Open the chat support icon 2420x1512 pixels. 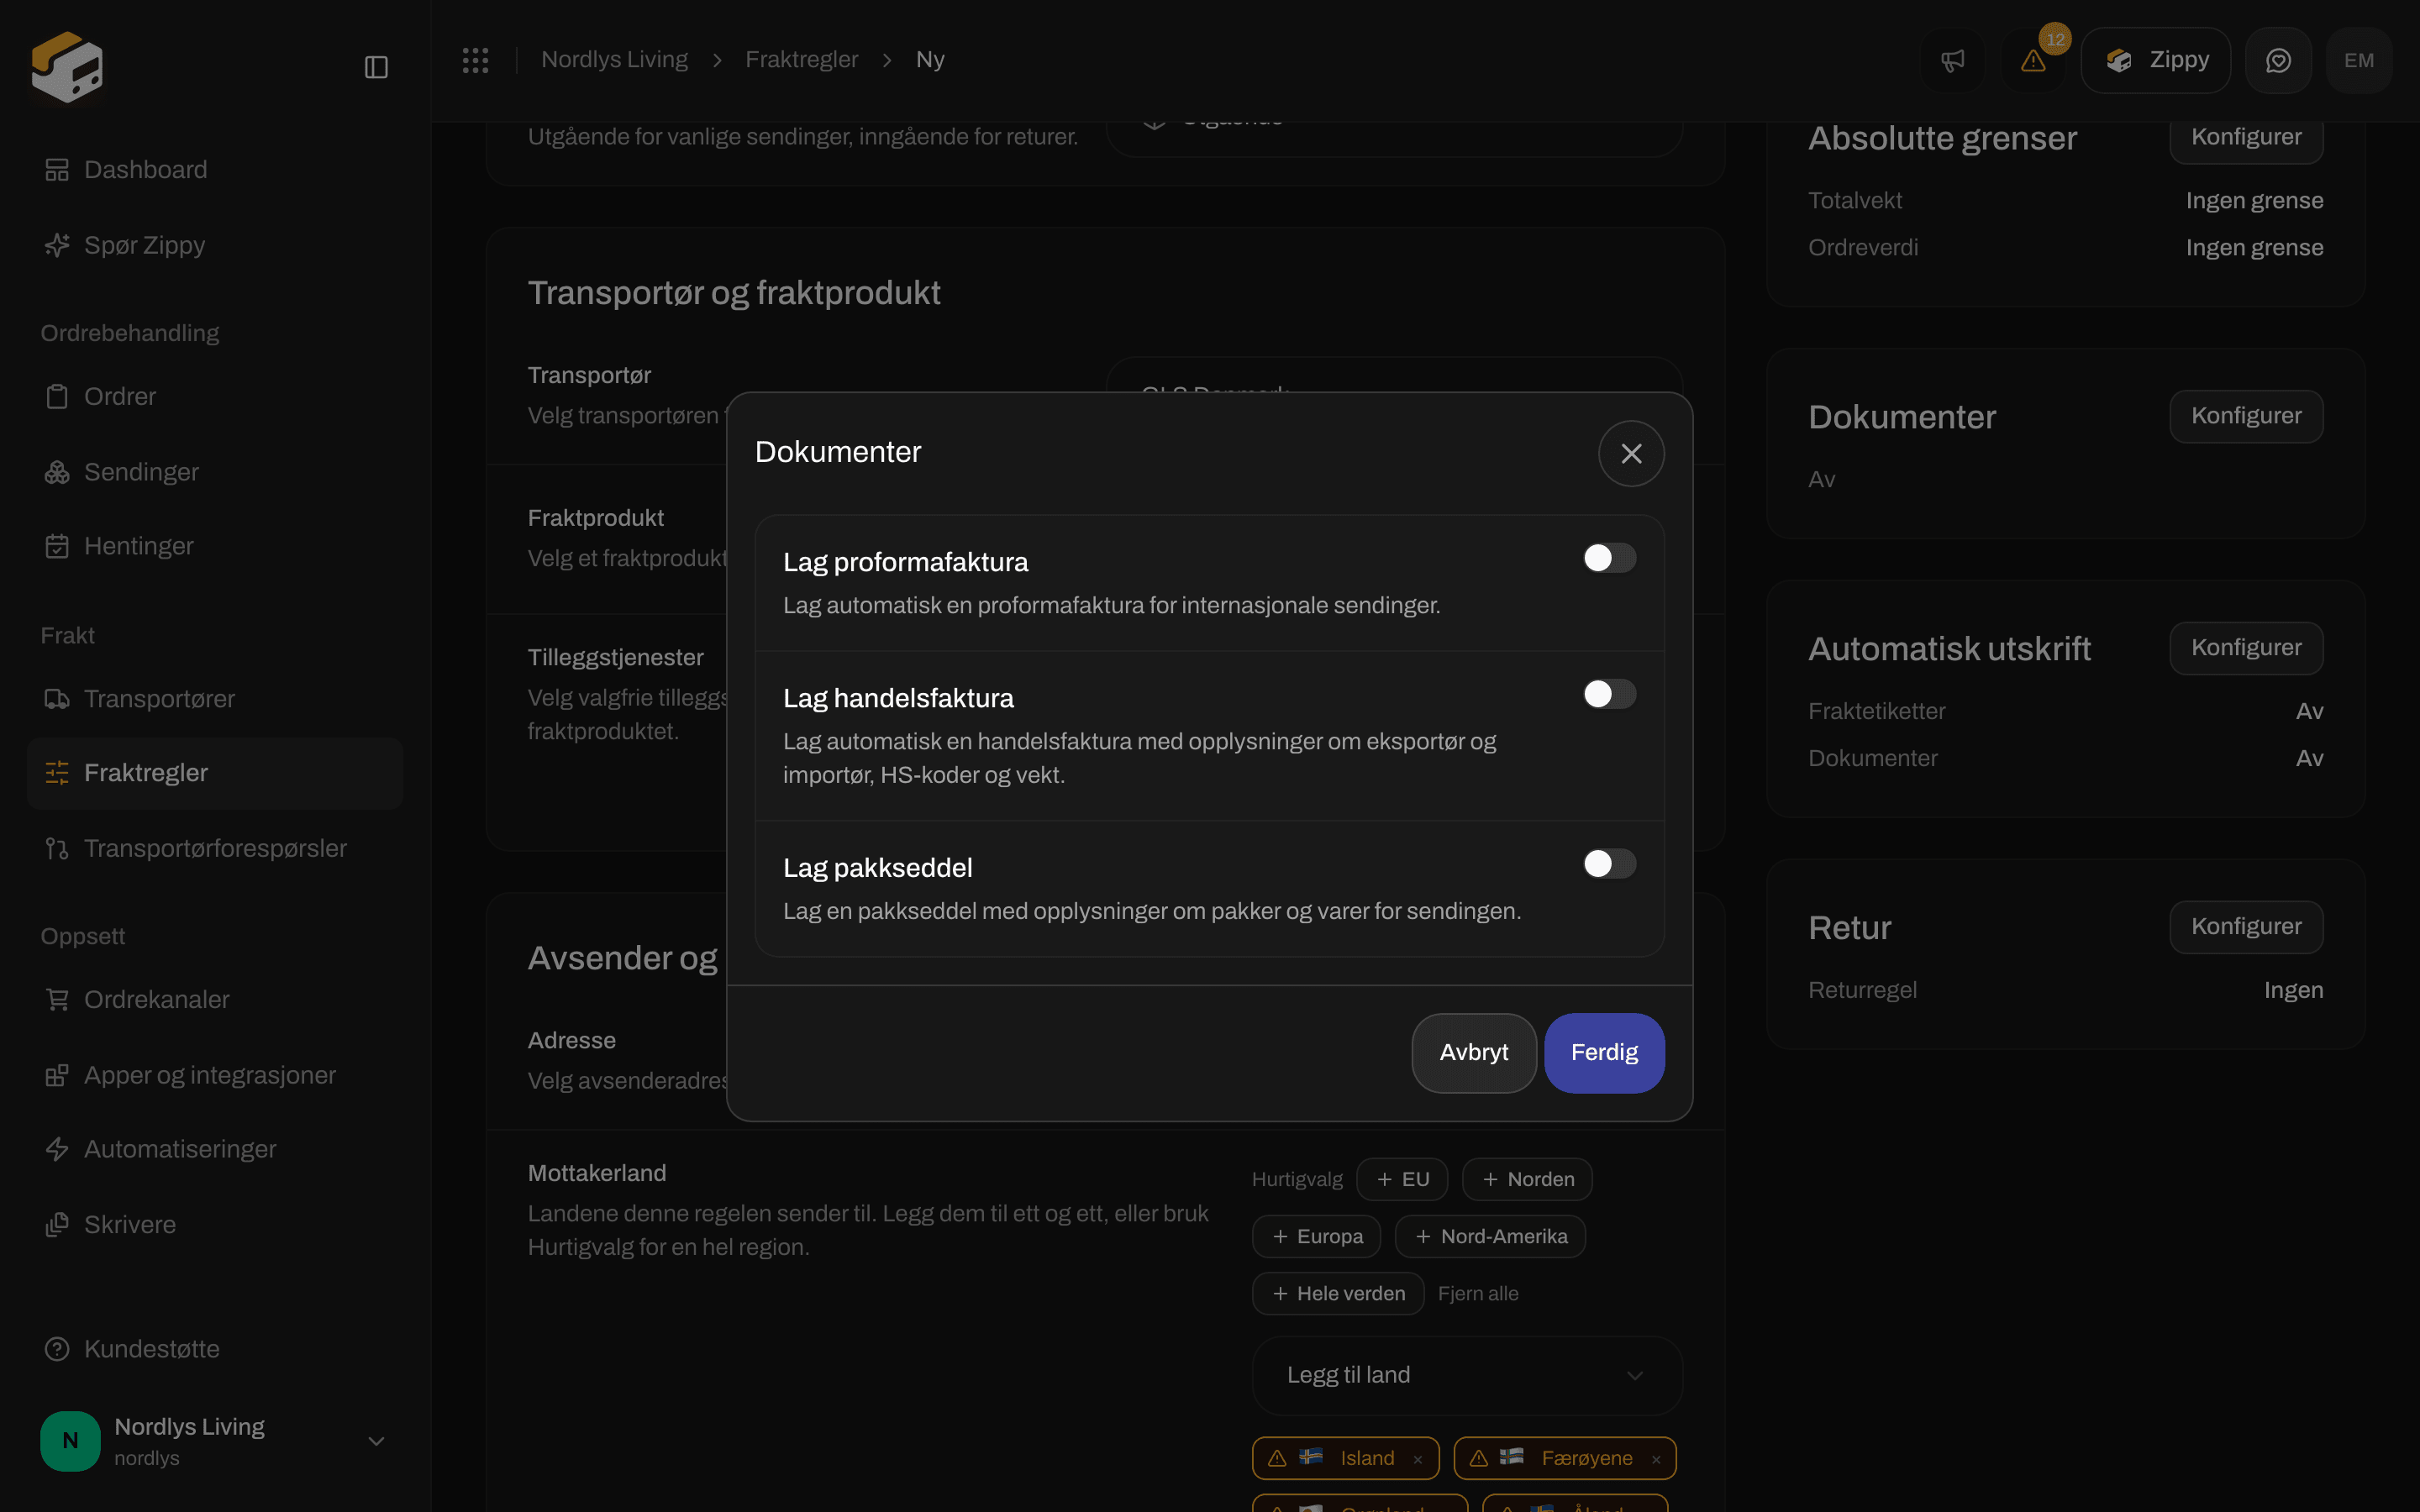(x=2278, y=61)
